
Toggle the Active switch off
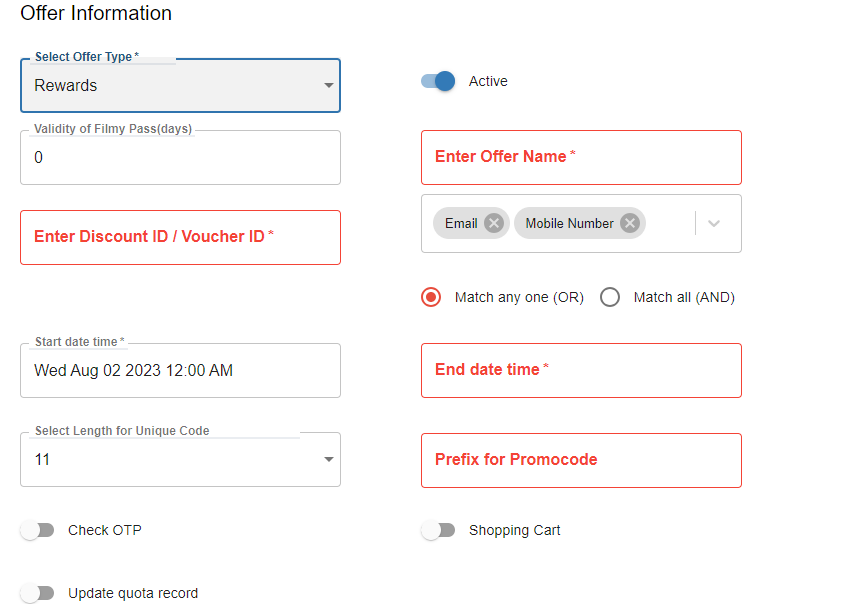(x=438, y=81)
